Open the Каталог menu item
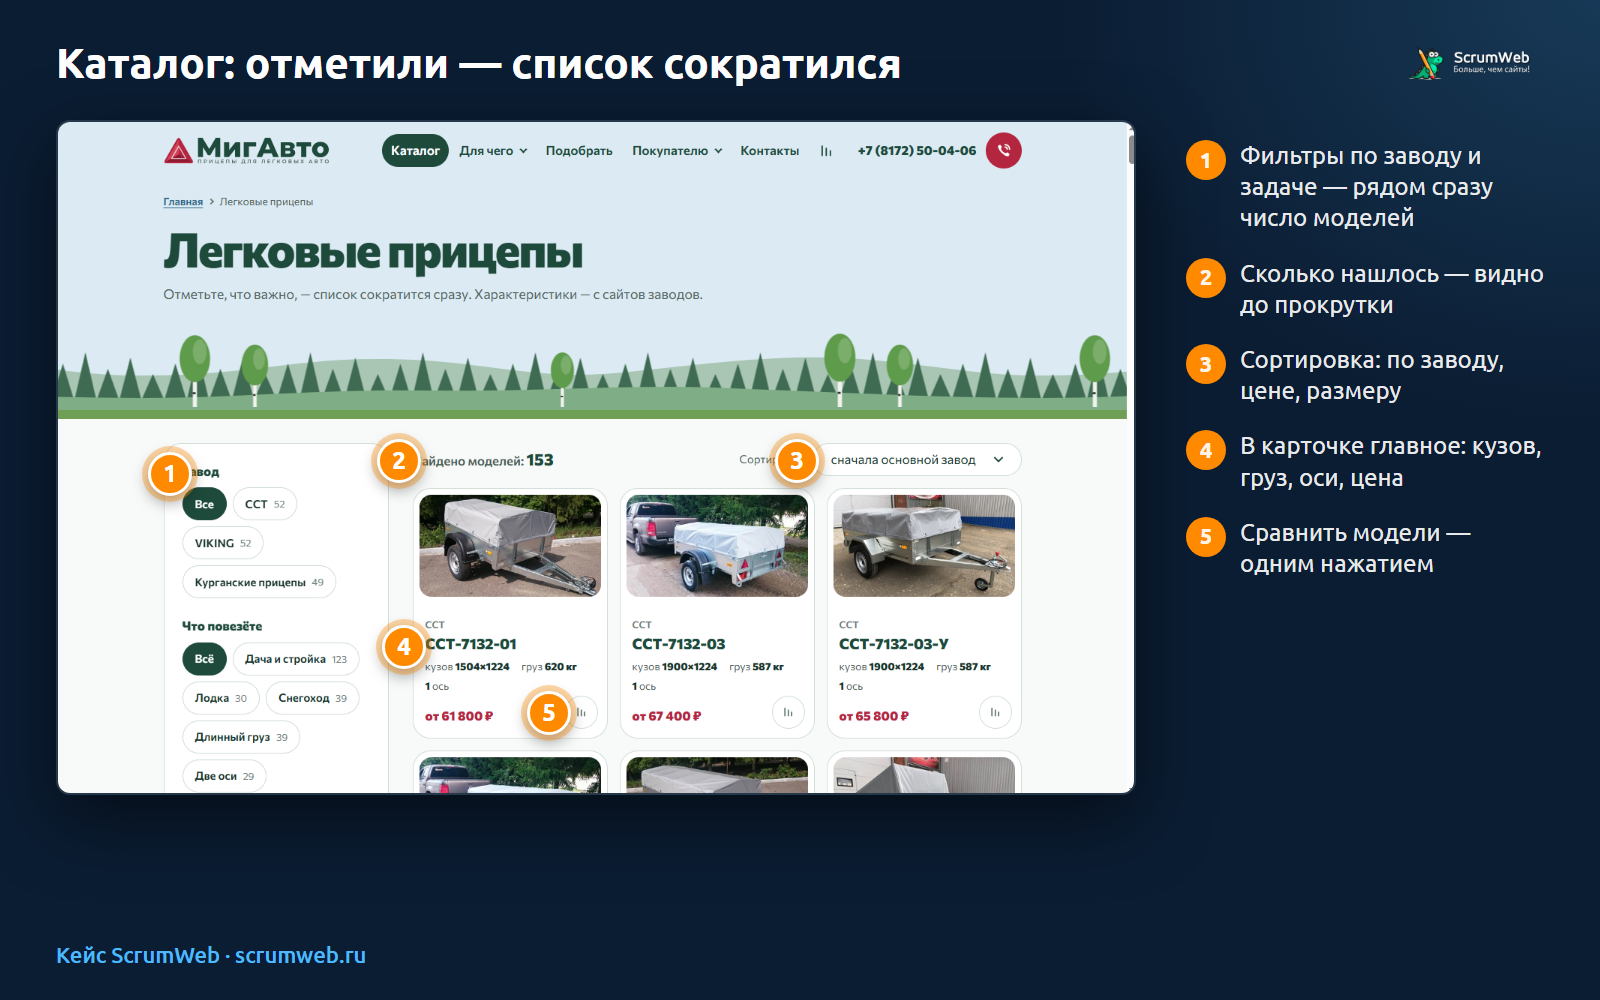1600x1000 pixels. (x=415, y=151)
